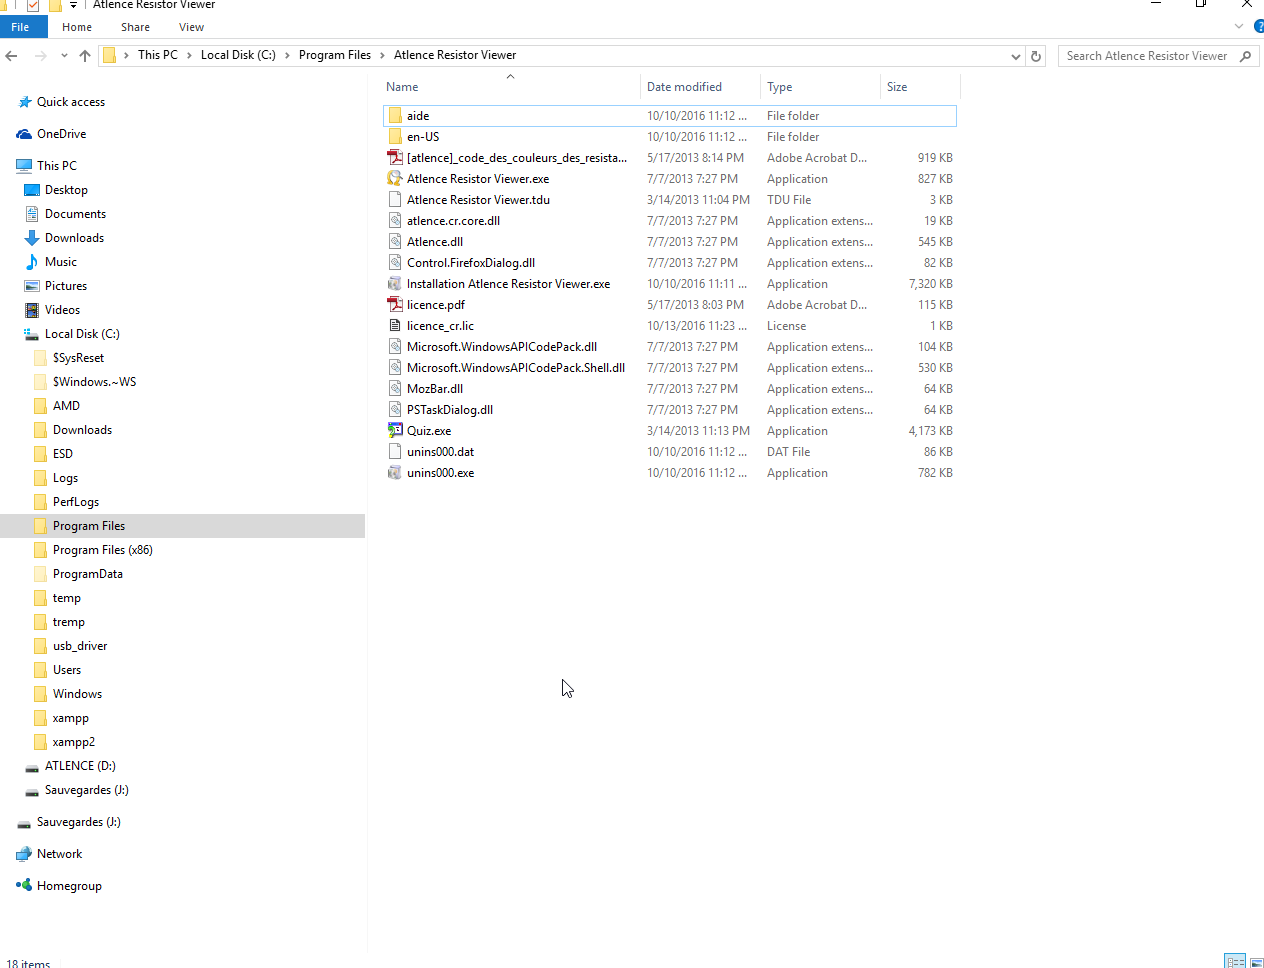The height and width of the screenshot is (968, 1264).
Task: Expand the Program Files breadcrumb chevron
Action: coord(382,55)
